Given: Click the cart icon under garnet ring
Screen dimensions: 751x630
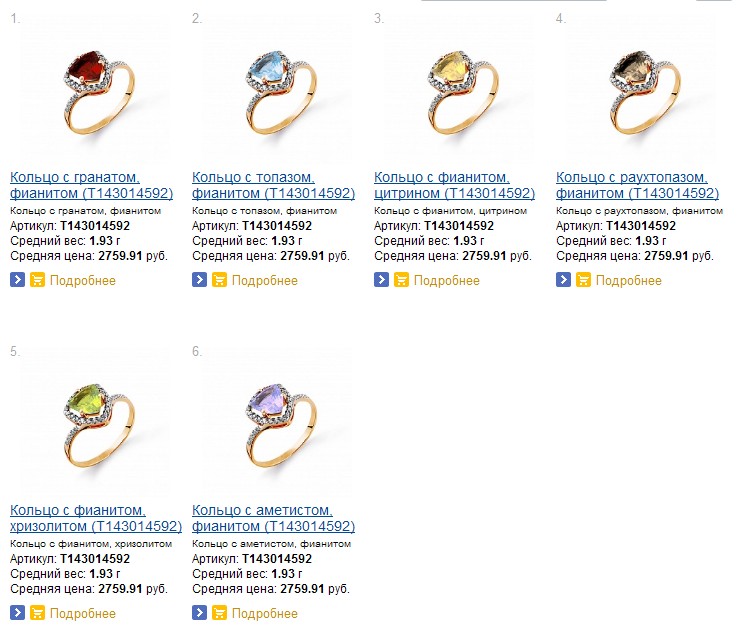Looking at the screenshot, I should coord(37,280).
